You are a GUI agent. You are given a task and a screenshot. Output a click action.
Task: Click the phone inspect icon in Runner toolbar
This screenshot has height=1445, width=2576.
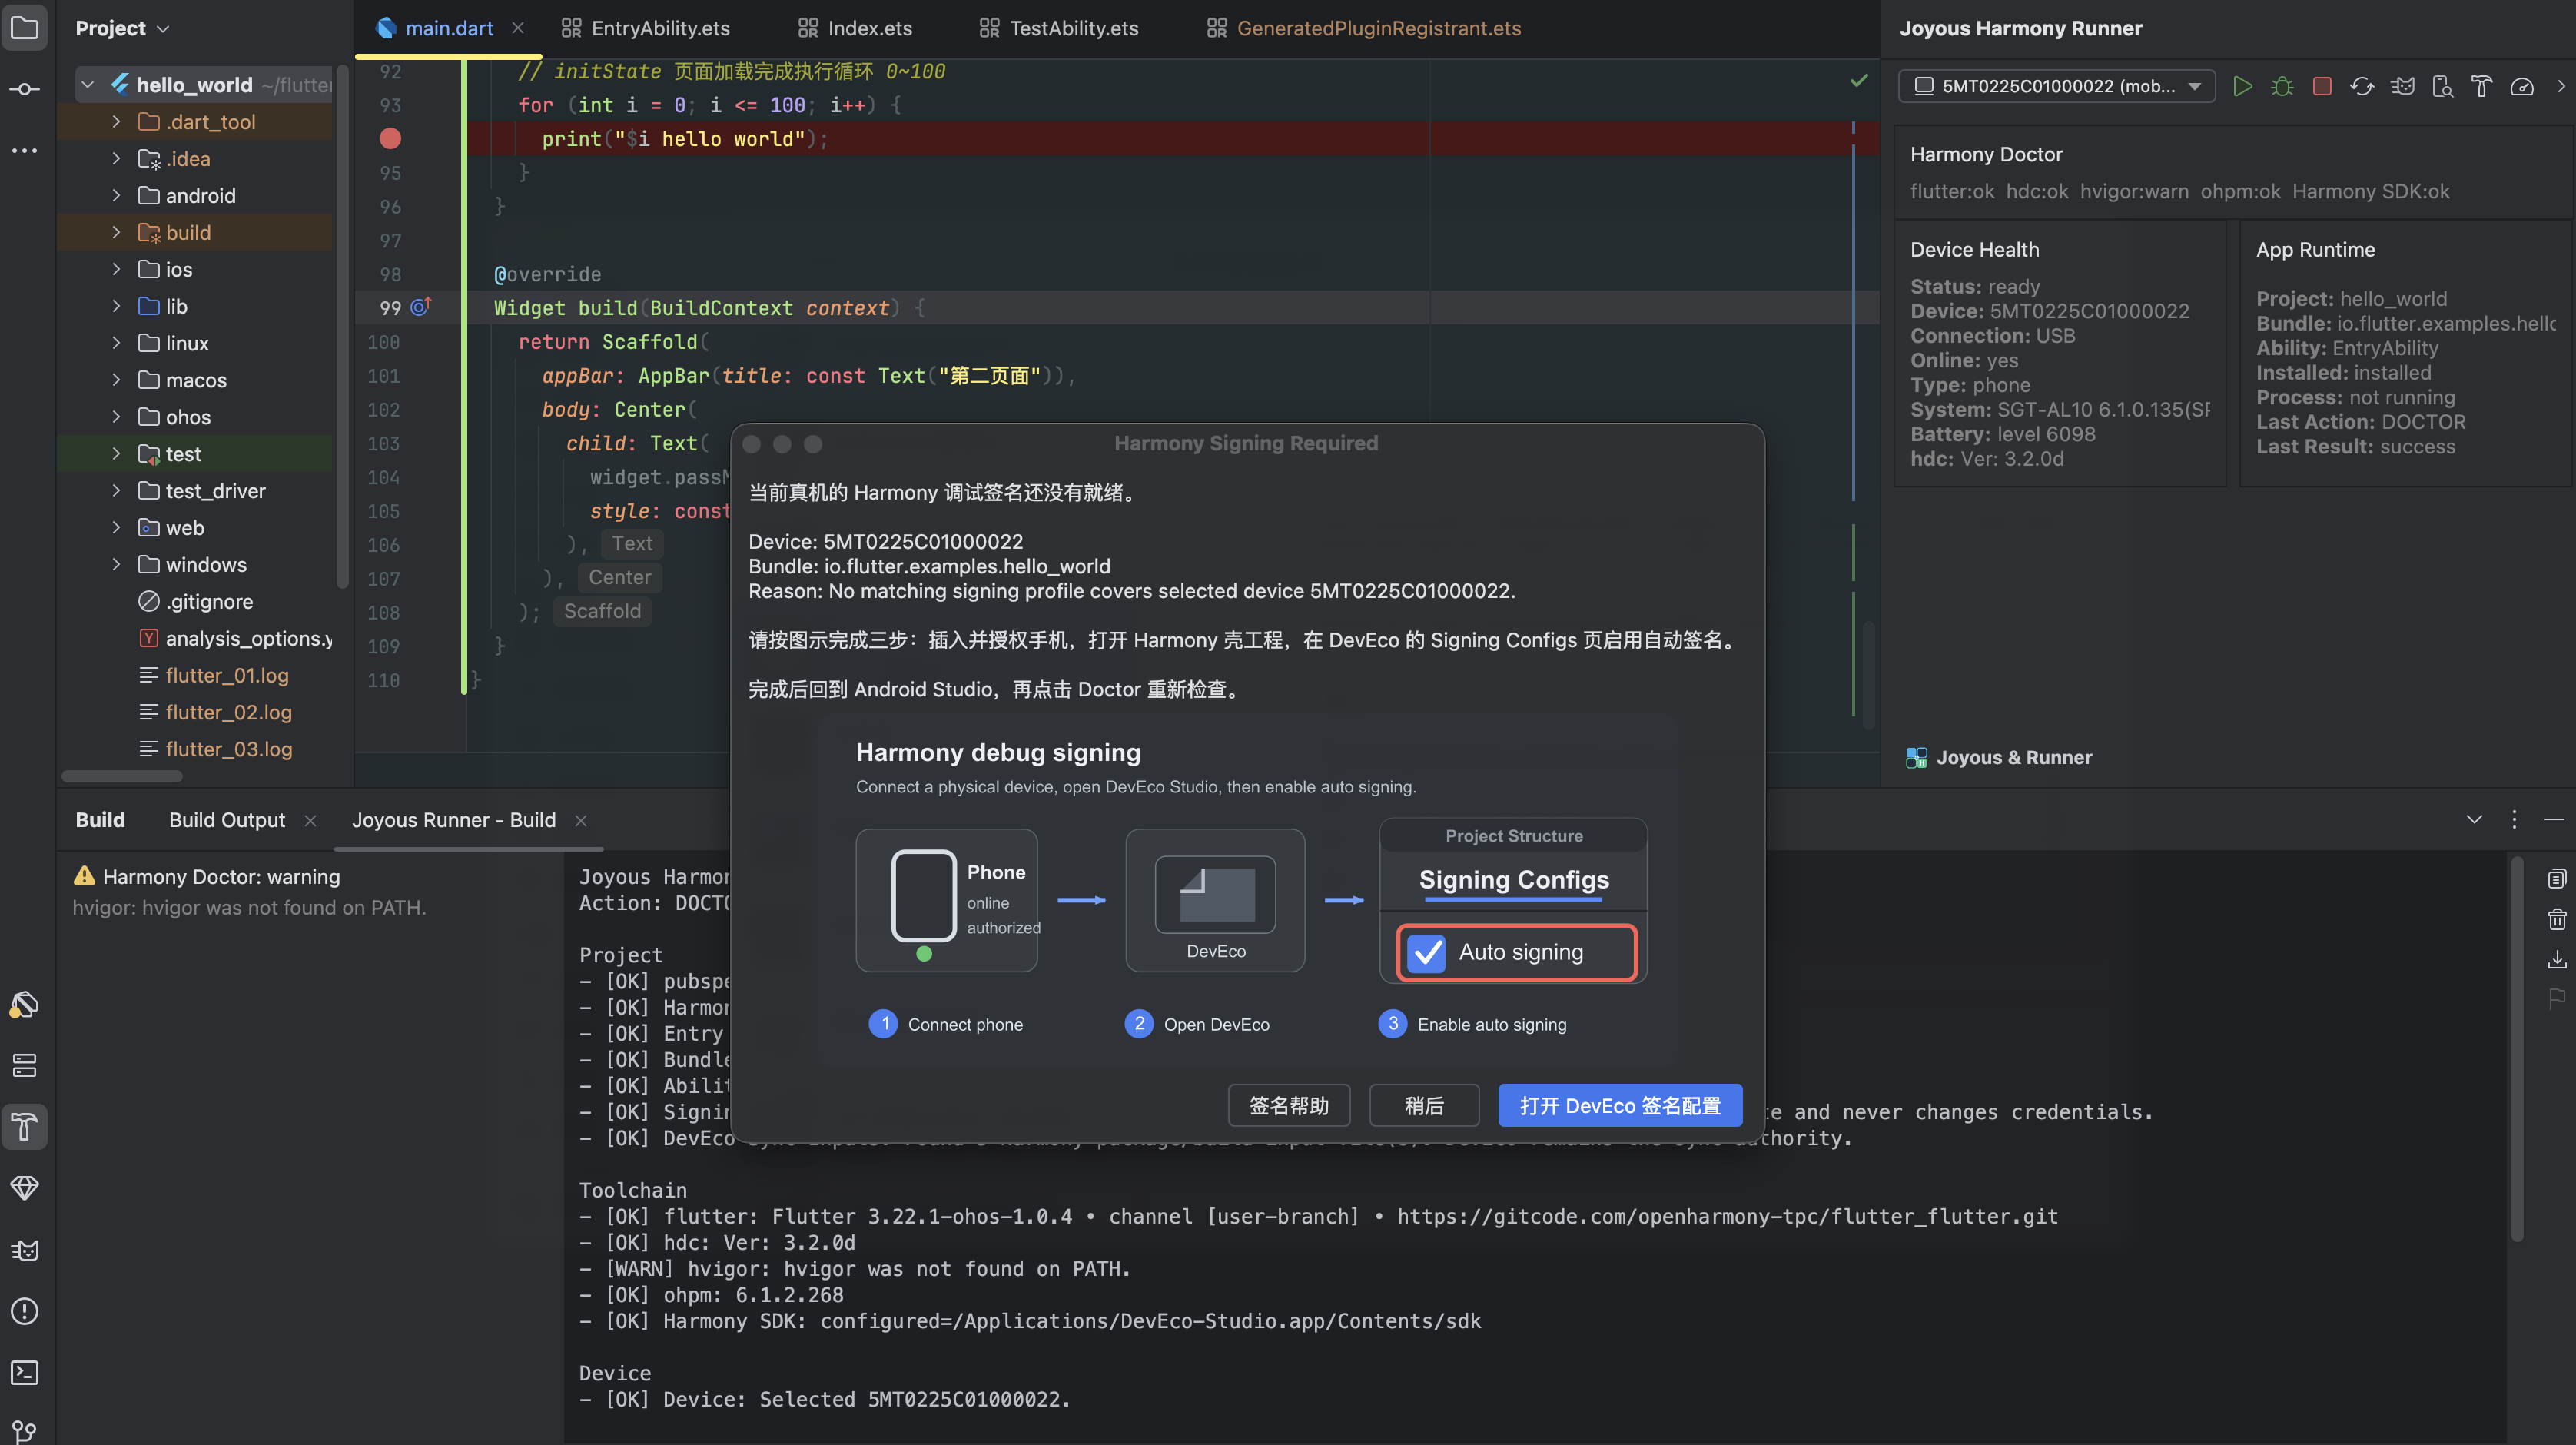tap(2442, 86)
